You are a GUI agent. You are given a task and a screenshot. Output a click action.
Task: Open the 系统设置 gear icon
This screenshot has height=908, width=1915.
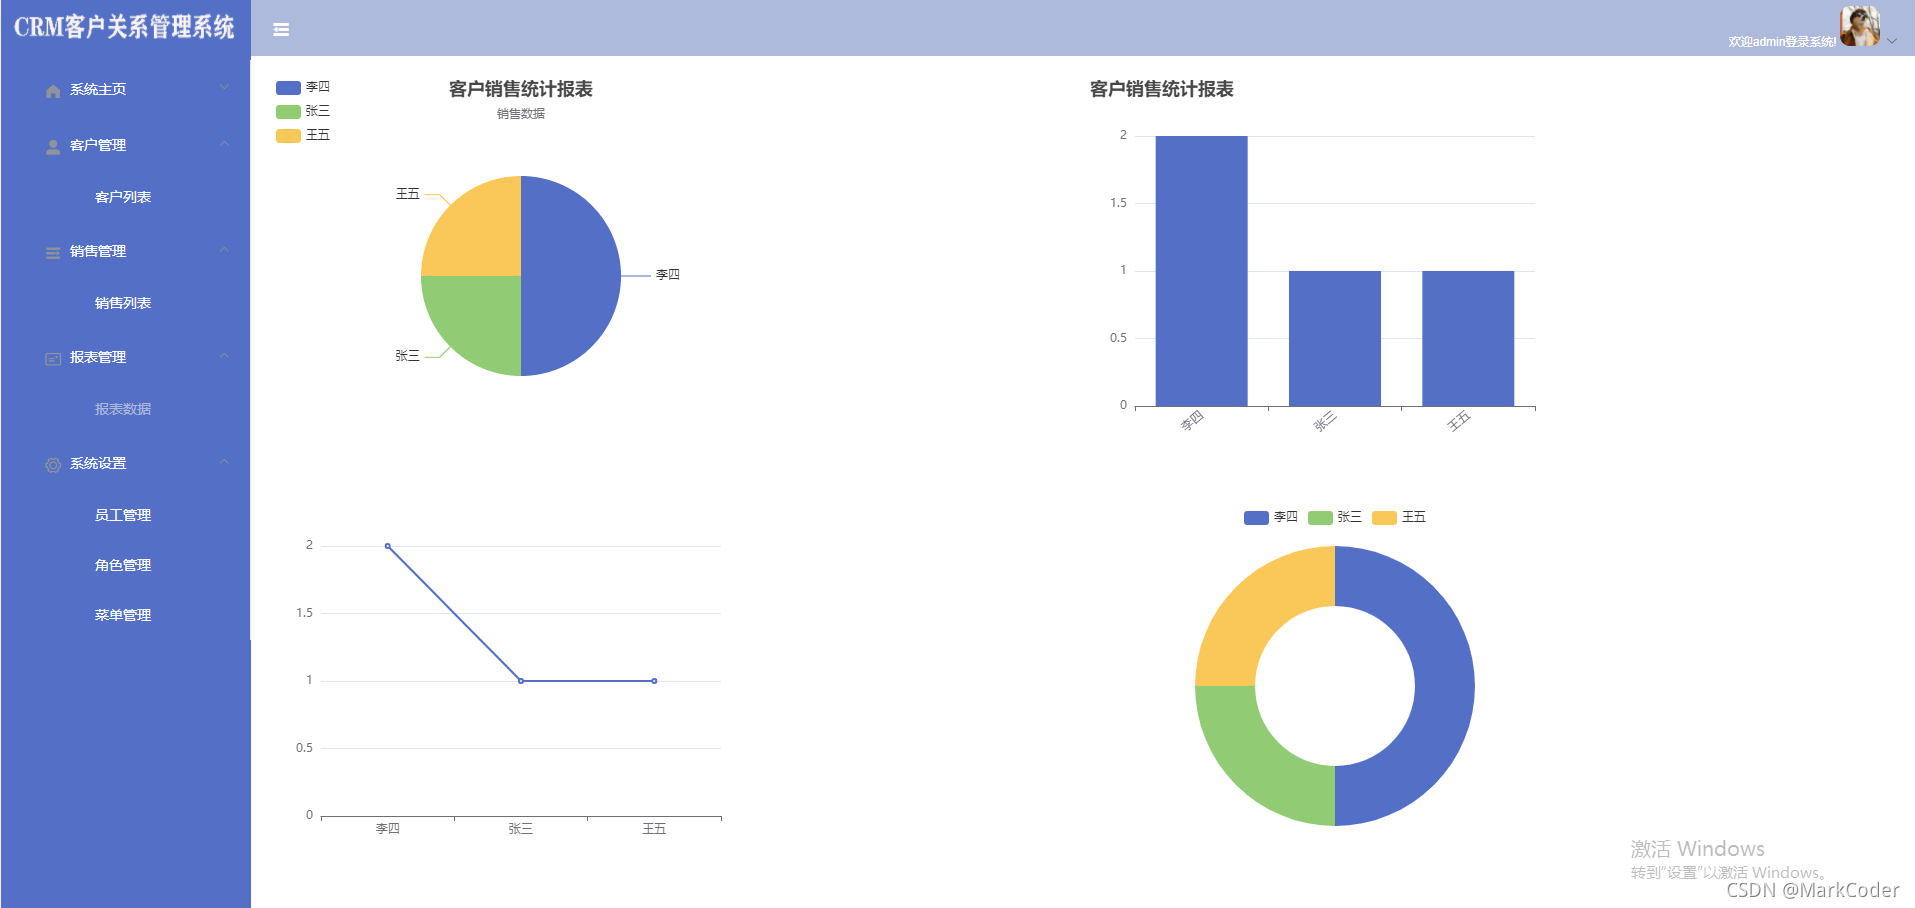(x=52, y=463)
